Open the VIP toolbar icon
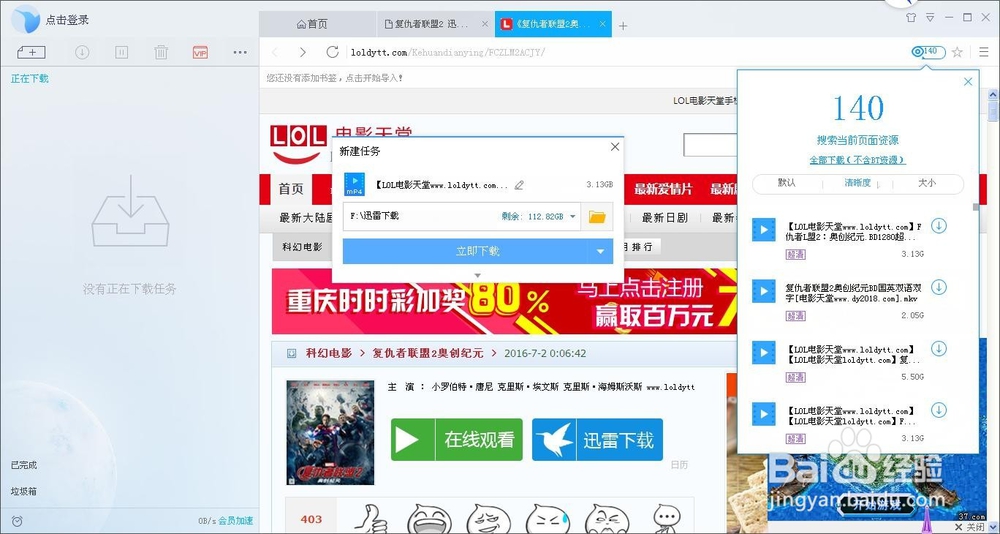The image size is (1000, 534). pyautogui.click(x=200, y=52)
